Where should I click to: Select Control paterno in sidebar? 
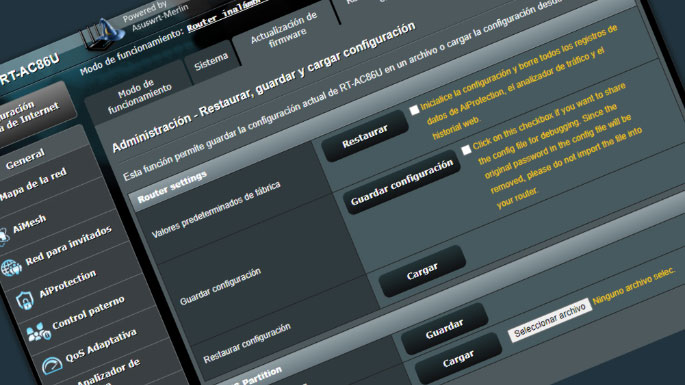[x=88, y=313]
